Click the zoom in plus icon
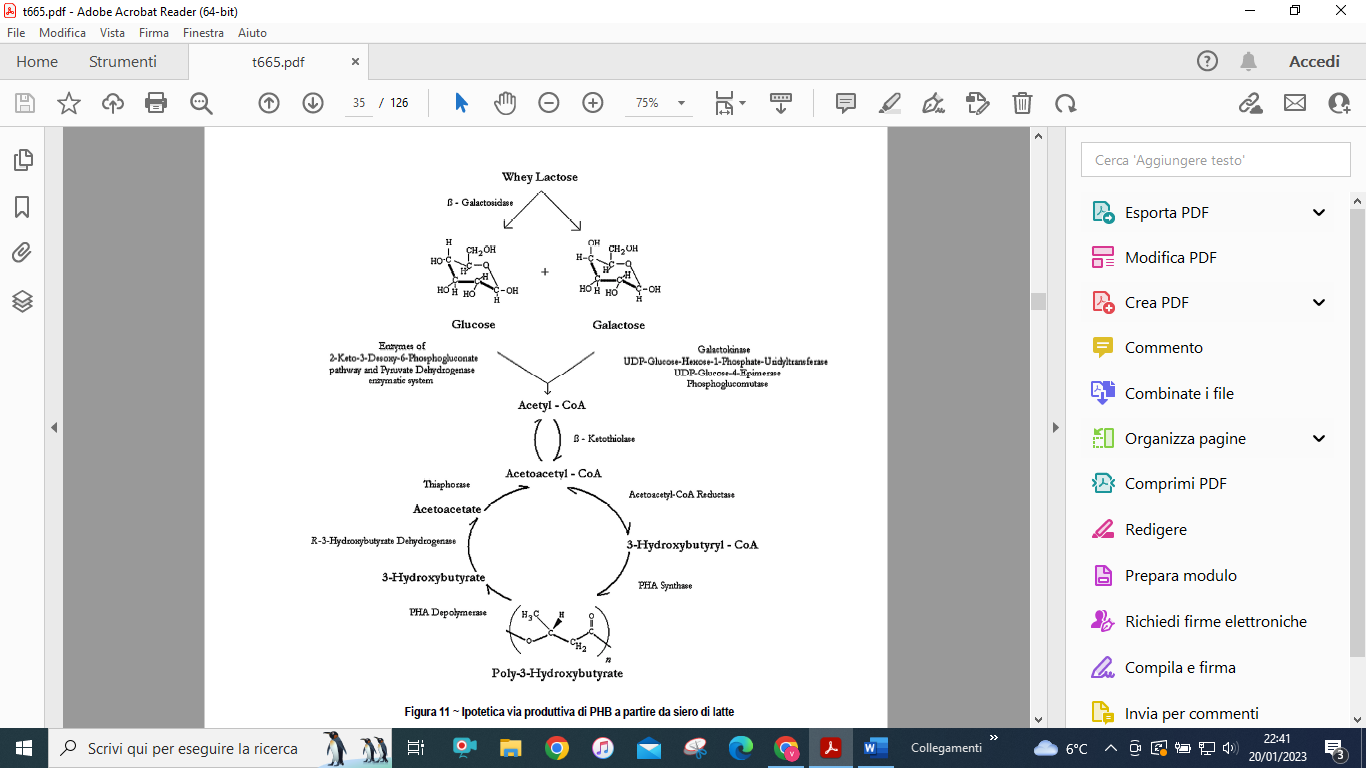This screenshot has width=1366, height=768. pyautogui.click(x=593, y=103)
